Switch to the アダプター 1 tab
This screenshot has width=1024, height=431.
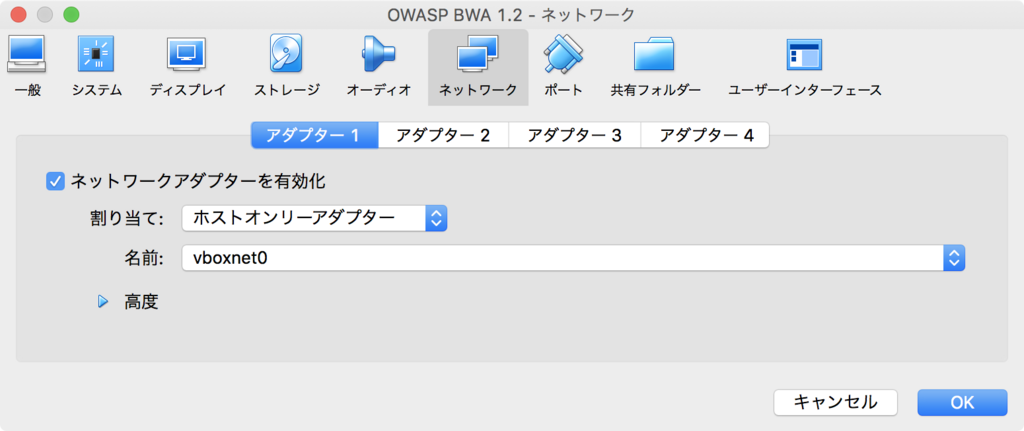click(x=315, y=135)
